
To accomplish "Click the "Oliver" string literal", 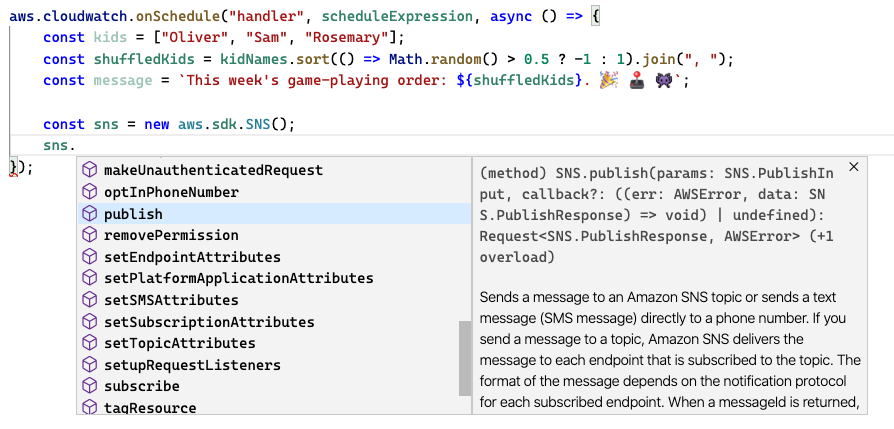I will tap(194, 38).
